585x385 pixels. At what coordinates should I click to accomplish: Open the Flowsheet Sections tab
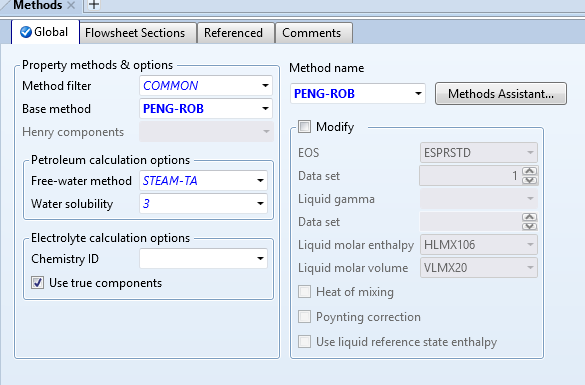[138, 33]
